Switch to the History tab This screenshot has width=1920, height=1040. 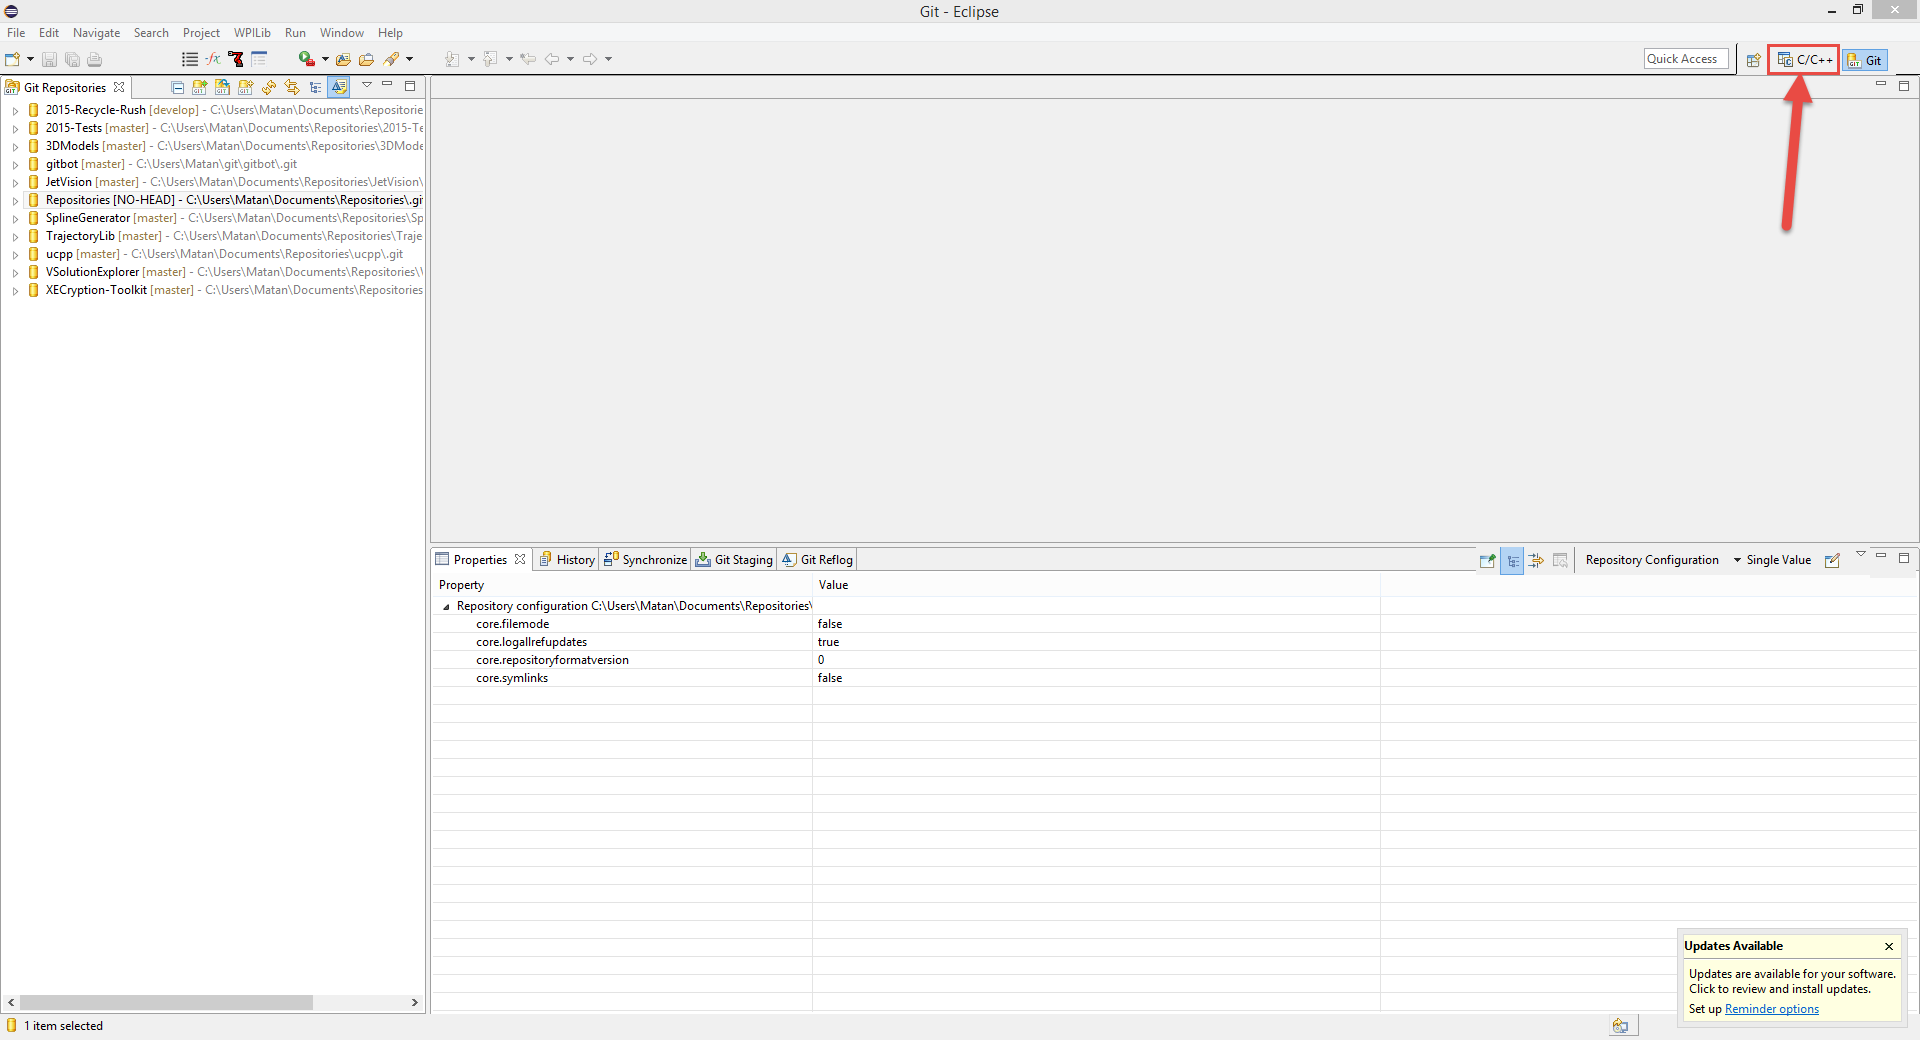click(567, 560)
